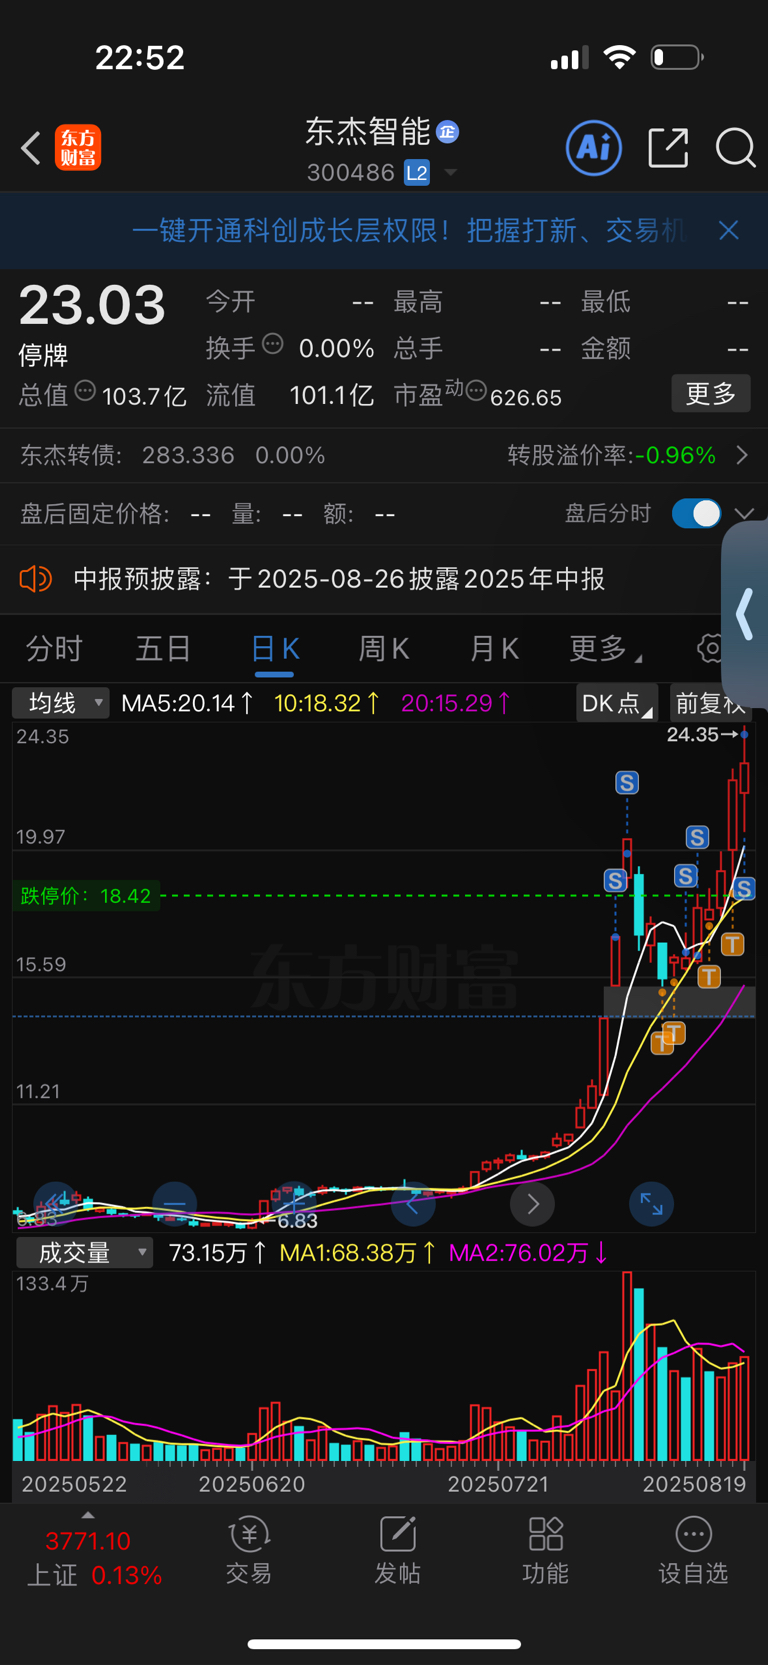769x1665 pixels.
Task: Tap the lowest T marker on chart
Action: pyautogui.click(x=662, y=1044)
